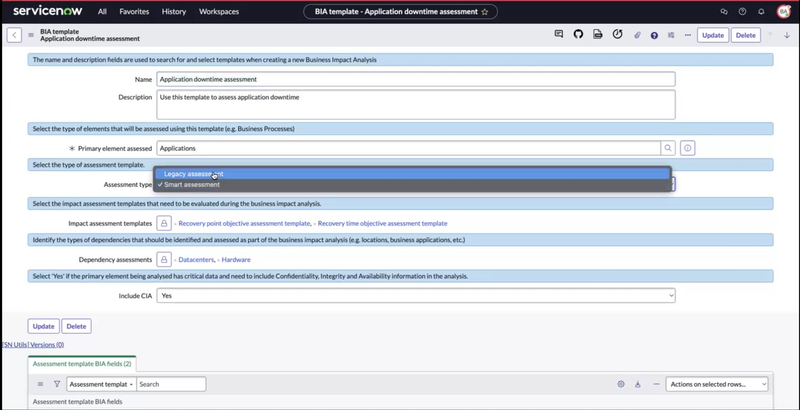The image size is (800, 410).
Task: Open Recovery point objective assessment template link
Action: click(x=244, y=223)
